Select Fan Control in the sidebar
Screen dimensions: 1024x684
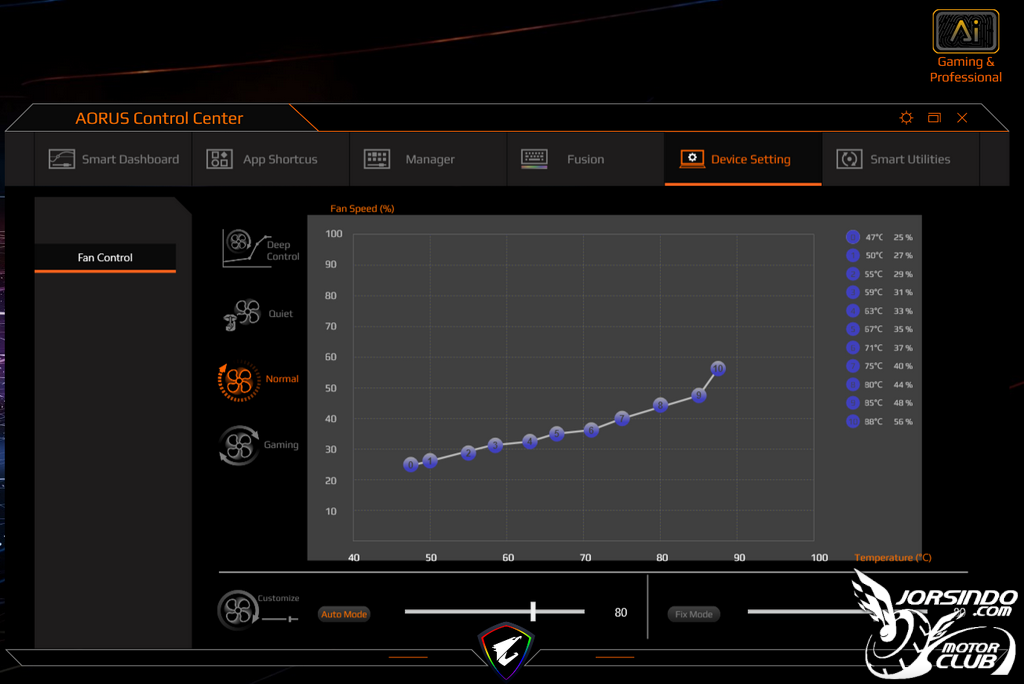click(105, 257)
